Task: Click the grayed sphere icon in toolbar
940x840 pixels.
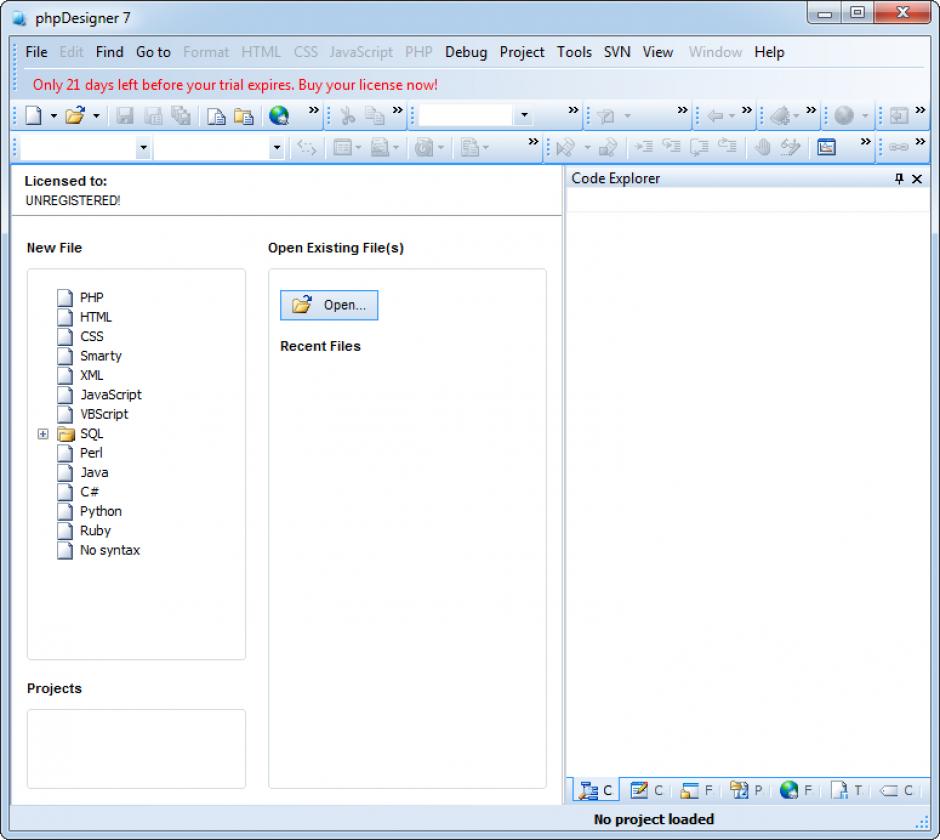Action: click(843, 115)
